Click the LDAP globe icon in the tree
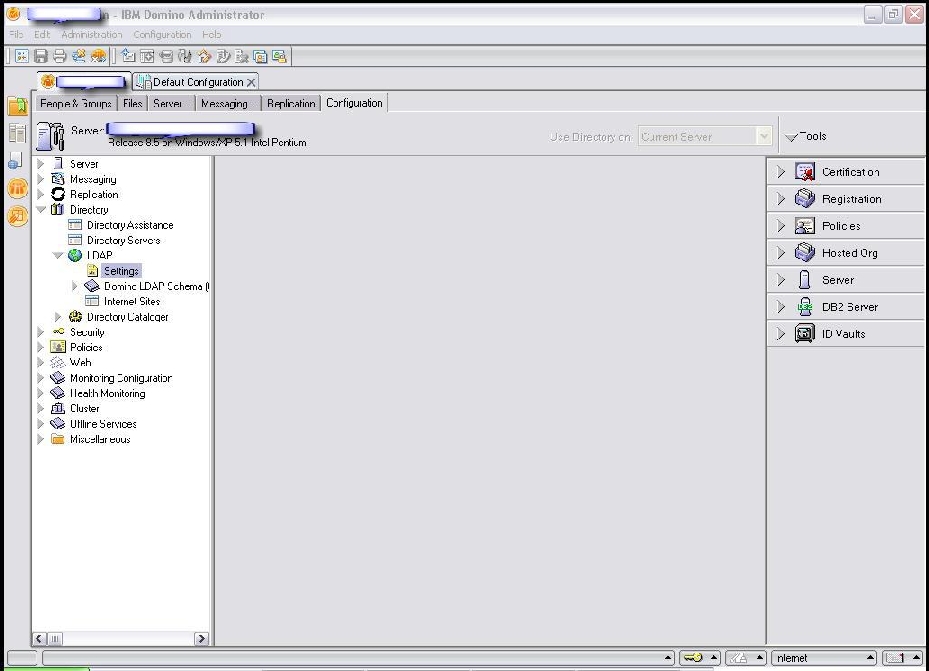The image size is (929, 671). [75, 255]
